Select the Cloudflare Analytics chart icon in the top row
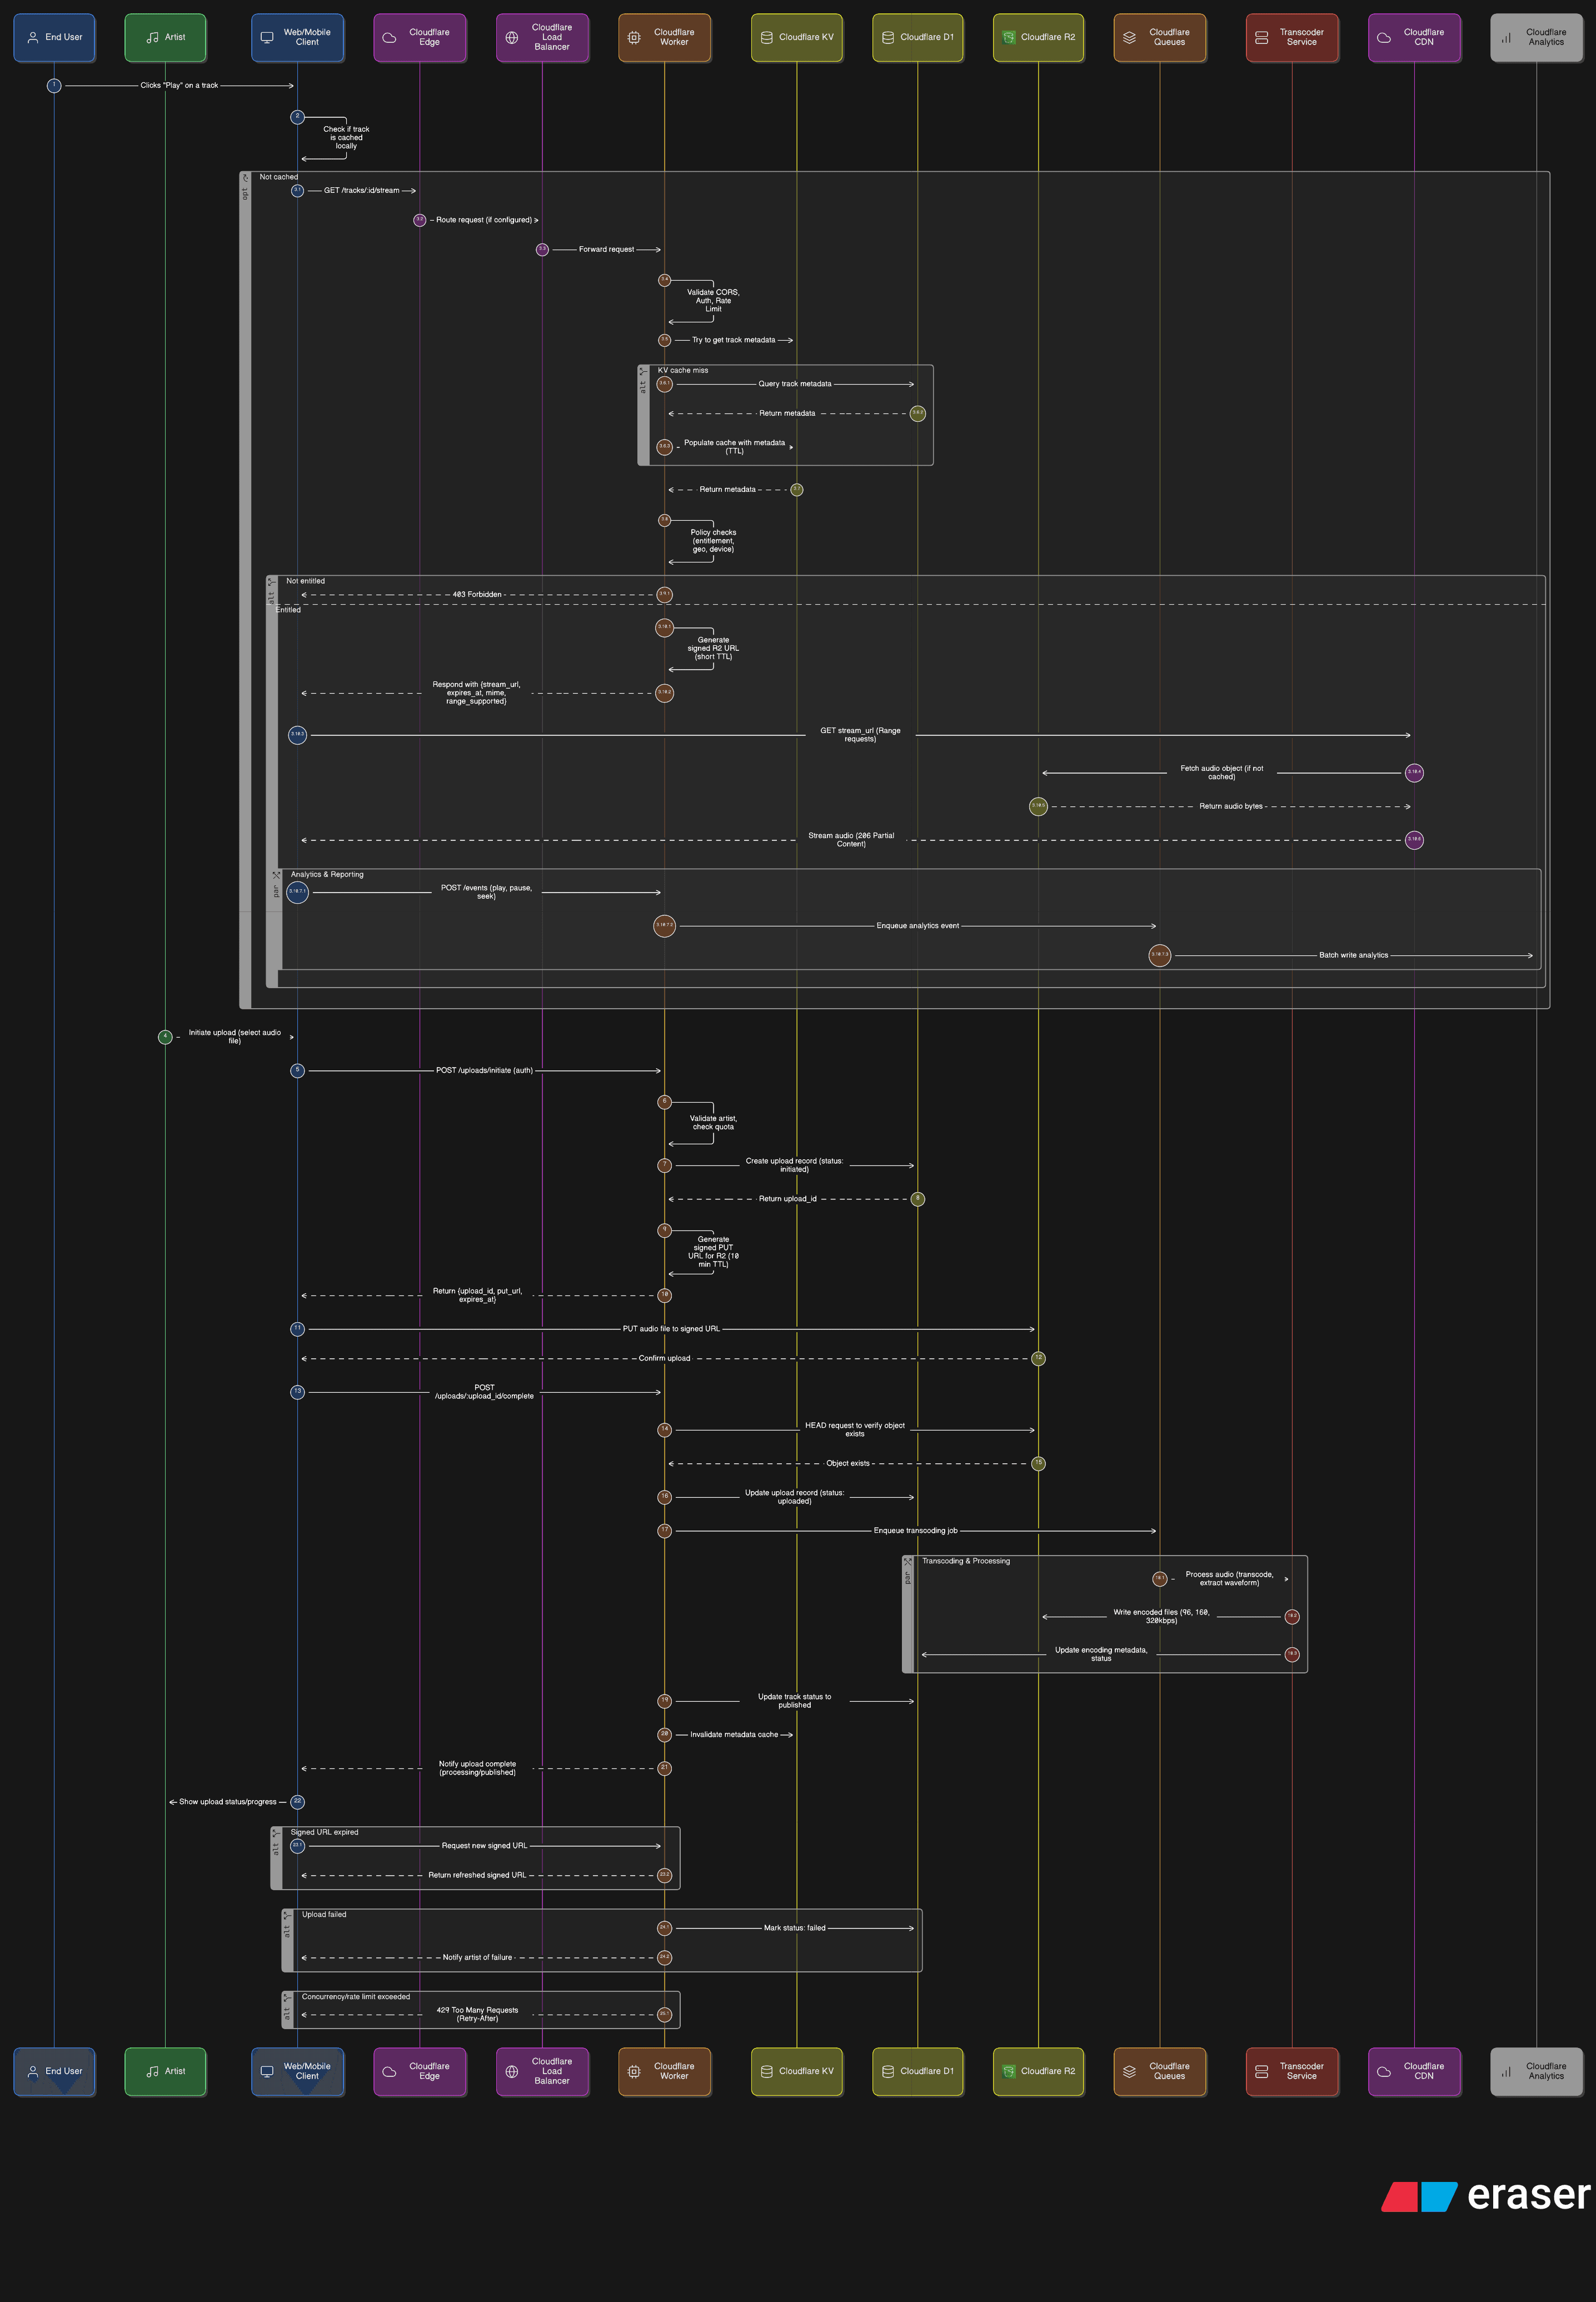 1506,38
